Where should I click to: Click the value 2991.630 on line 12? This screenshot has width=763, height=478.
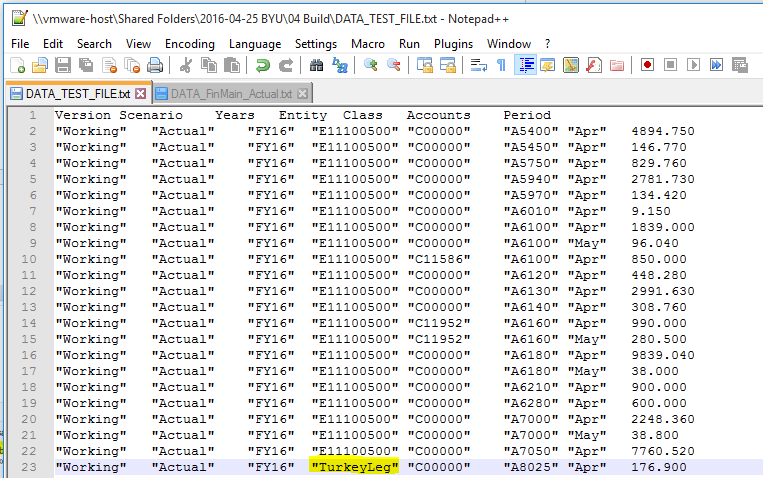coord(663,291)
